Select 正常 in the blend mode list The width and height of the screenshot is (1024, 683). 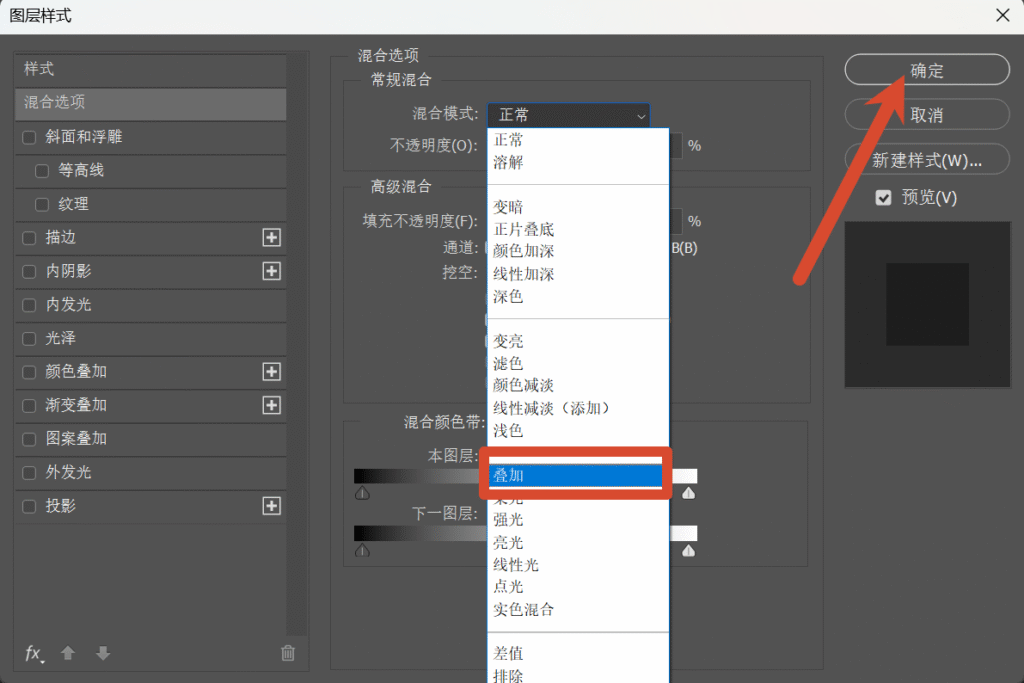pos(578,140)
